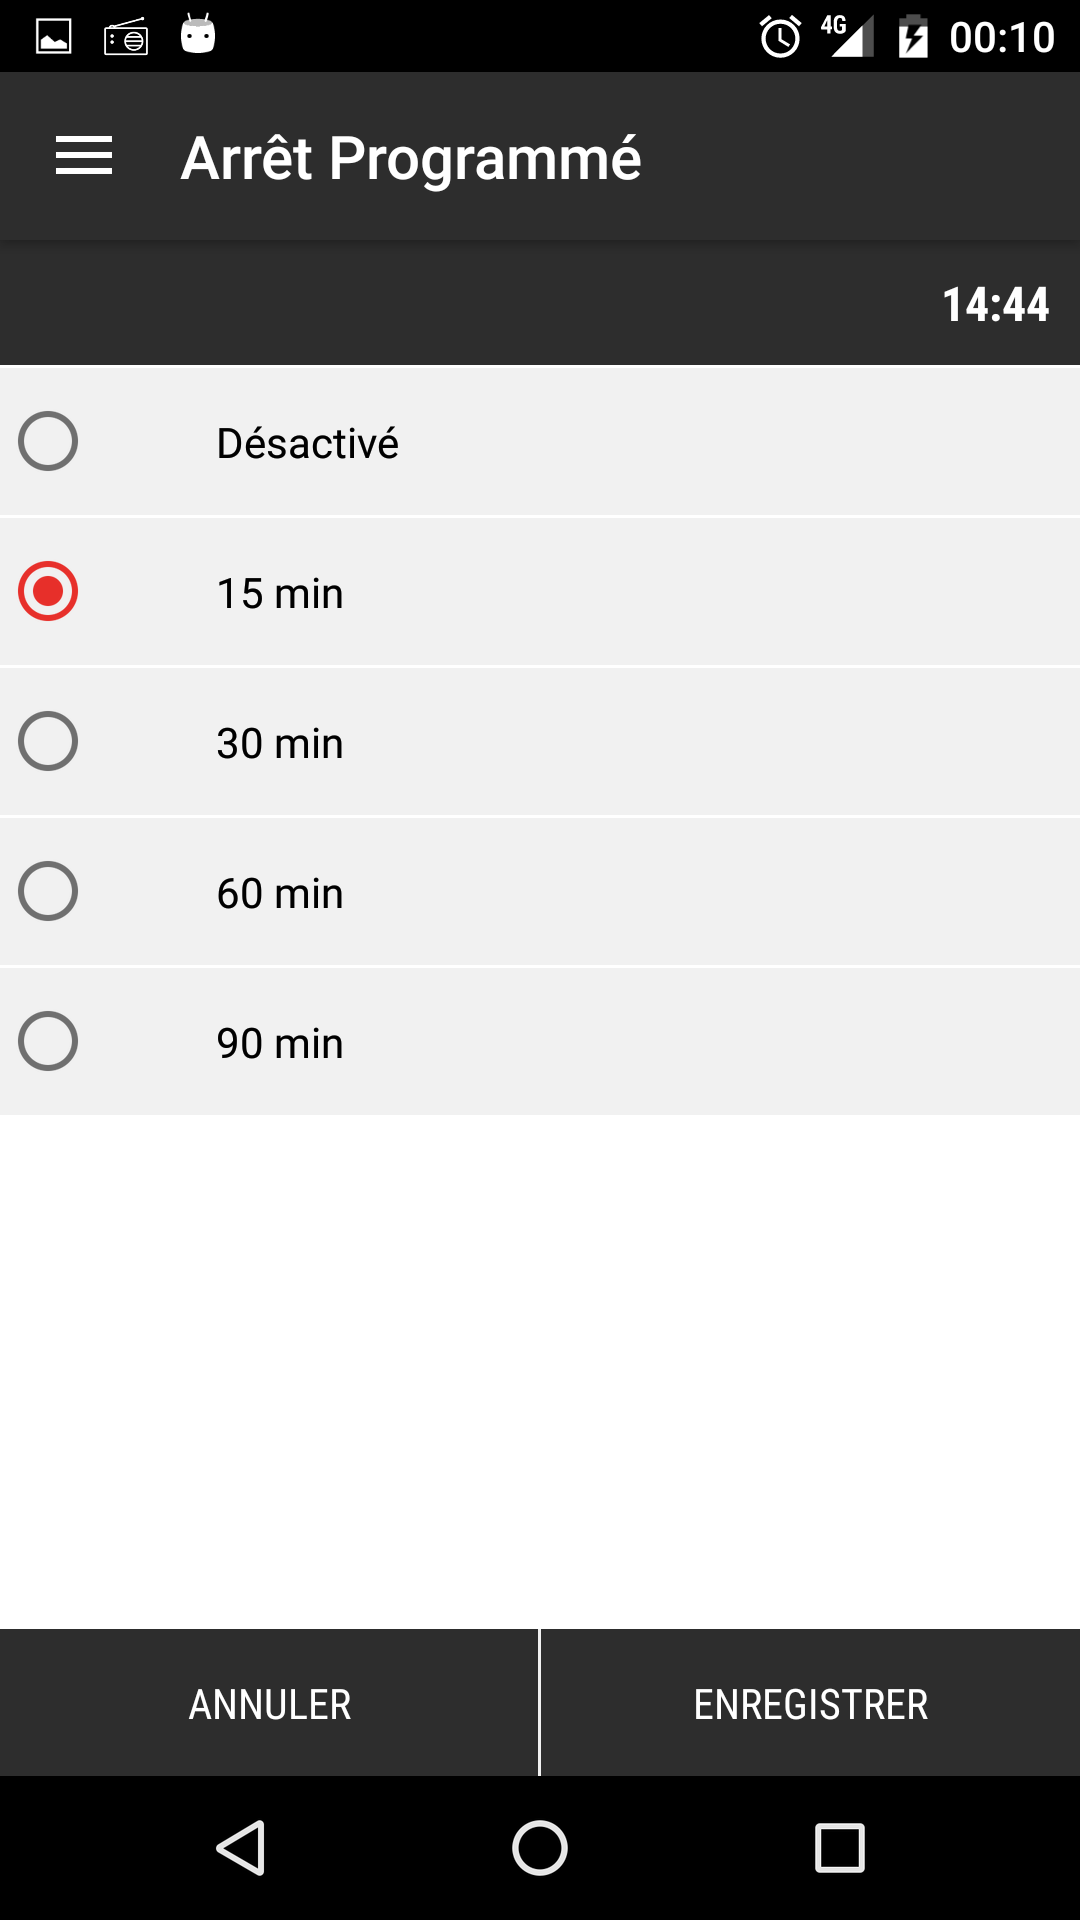Select the Désactivé radio button
The height and width of the screenshot is (1920, 1080).
pyautogui.click(x=48, y=441)
